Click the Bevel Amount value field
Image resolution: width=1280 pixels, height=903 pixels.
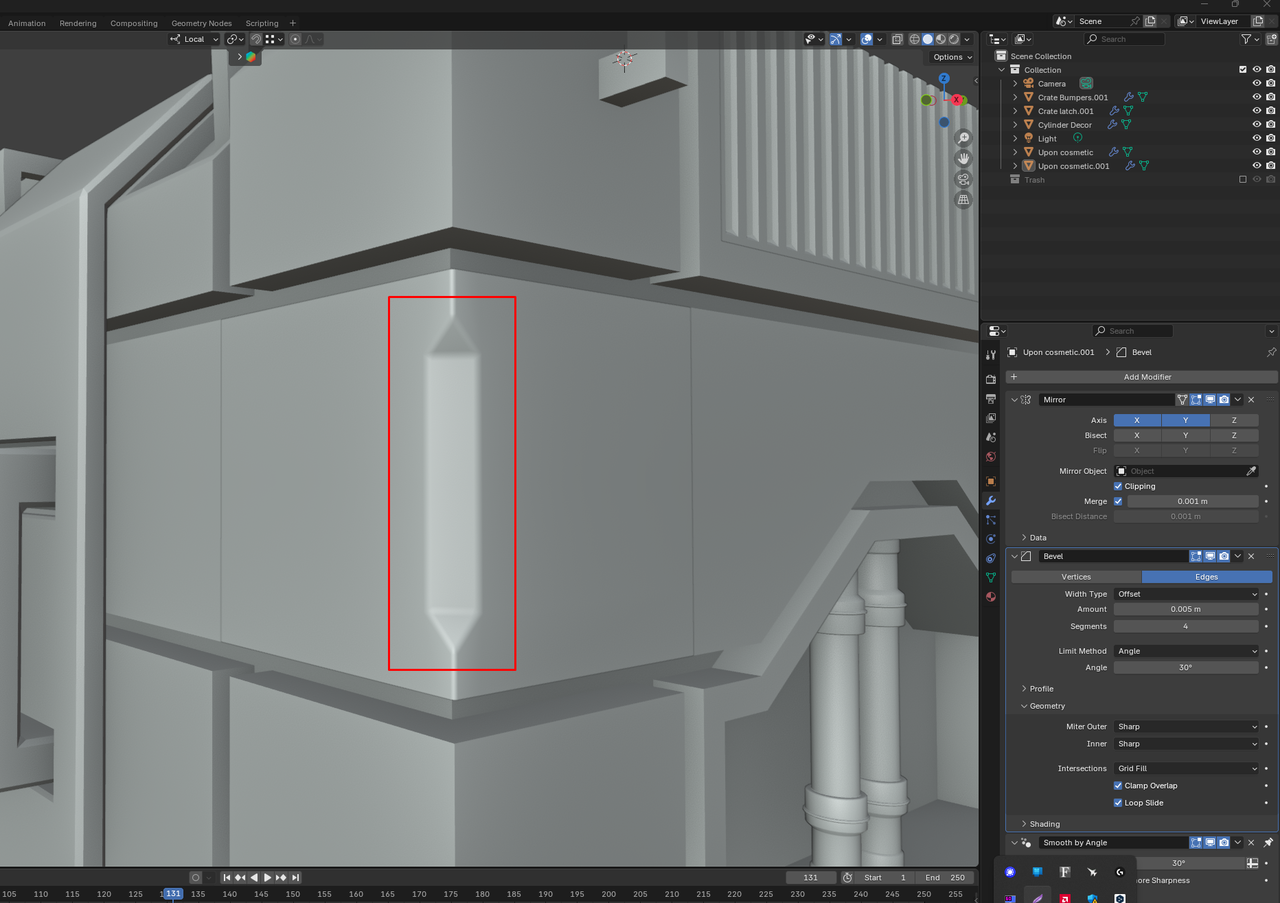(1186, 609)
